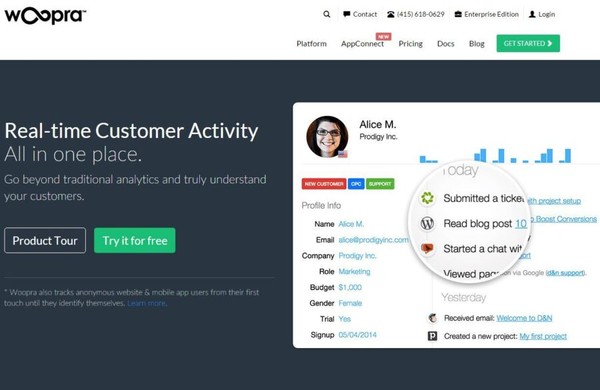The height and width of the screenshot is (390, 600).
Task: Click the Enterprise Edition briefcase icon
Action: point(458,14)
